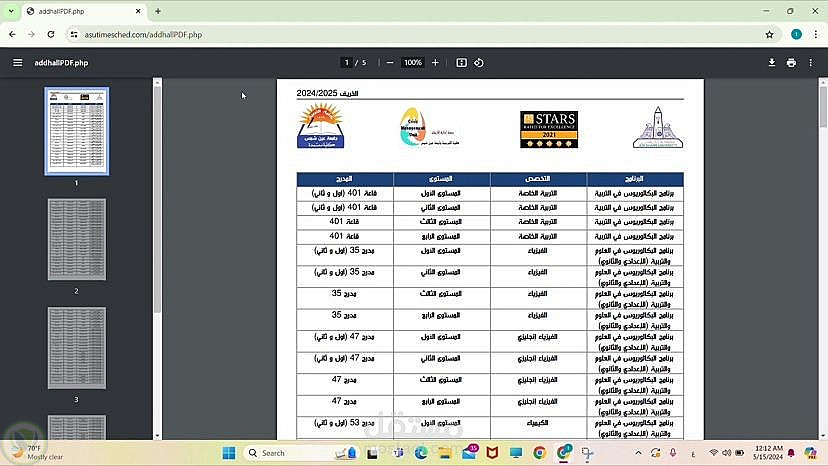Click the fit to page icon

coord(462,63)
